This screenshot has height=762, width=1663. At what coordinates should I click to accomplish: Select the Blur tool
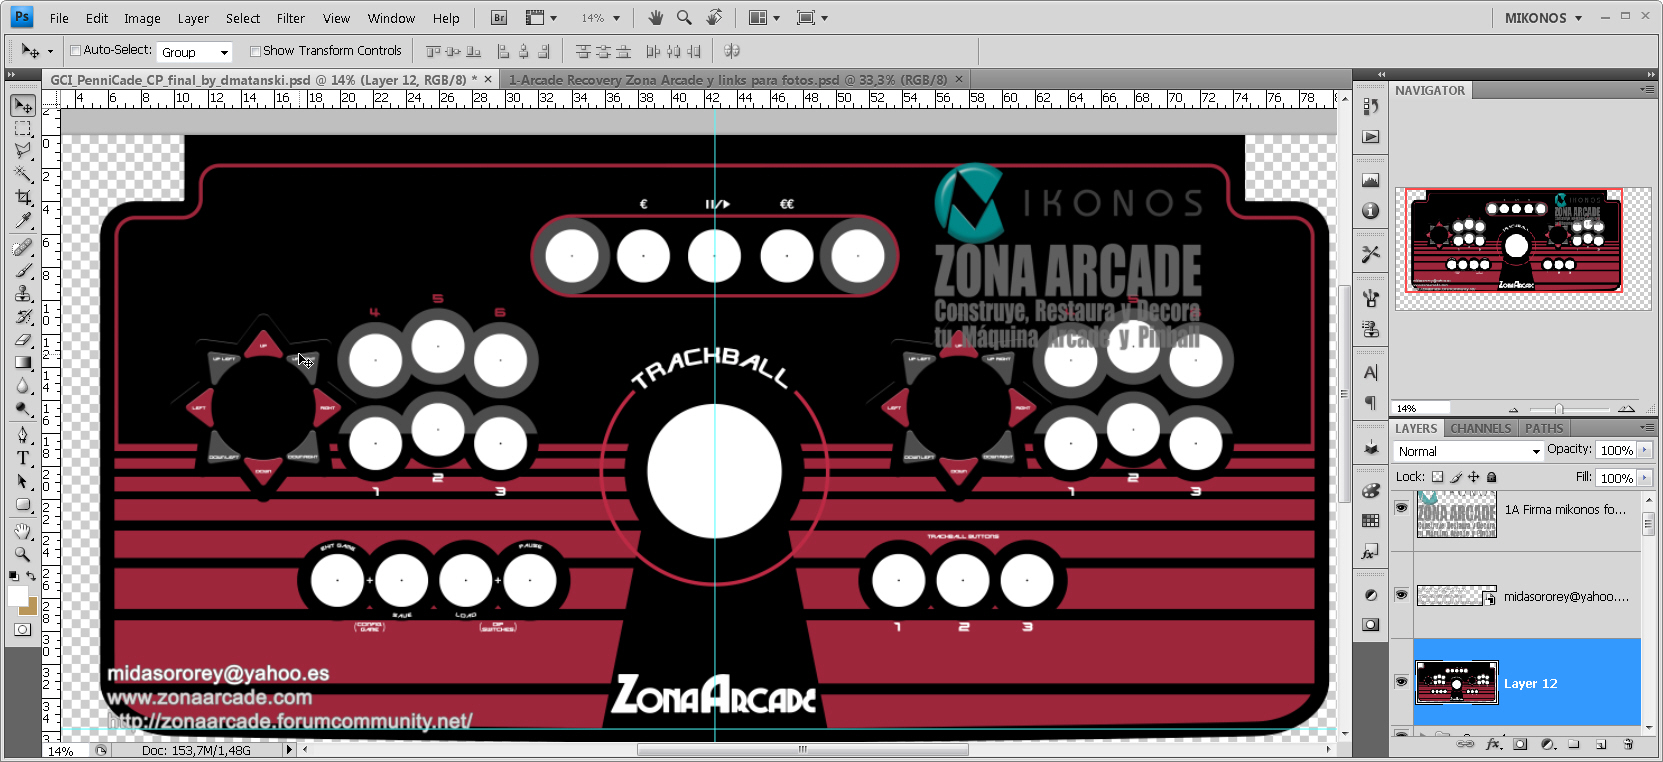click(23, 385)
